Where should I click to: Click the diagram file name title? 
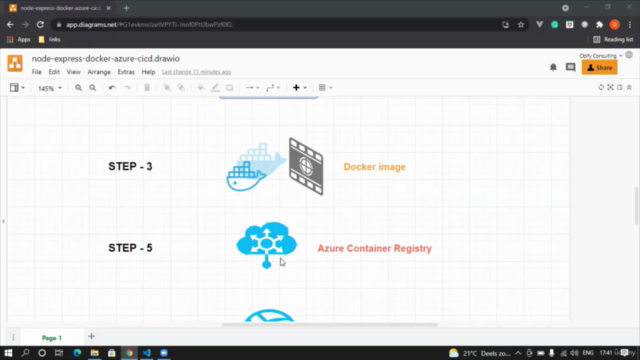coord(106,59)
